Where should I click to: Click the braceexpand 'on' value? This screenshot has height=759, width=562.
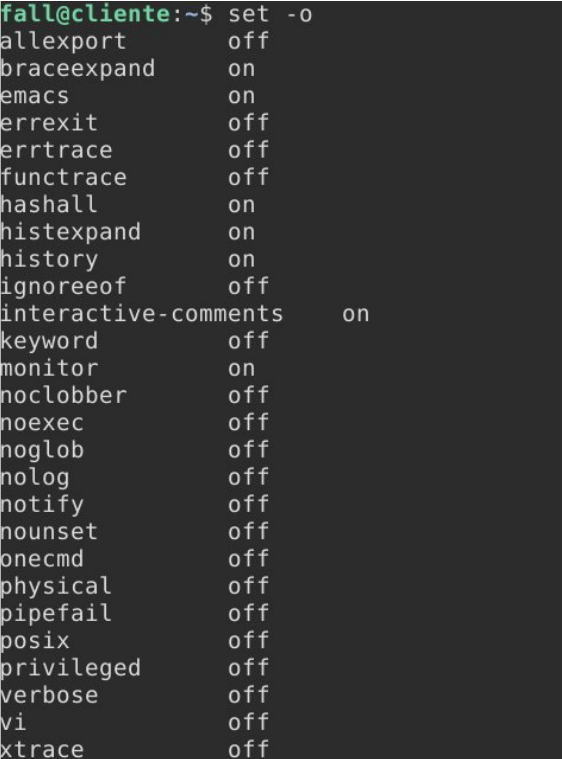point(242,69)
